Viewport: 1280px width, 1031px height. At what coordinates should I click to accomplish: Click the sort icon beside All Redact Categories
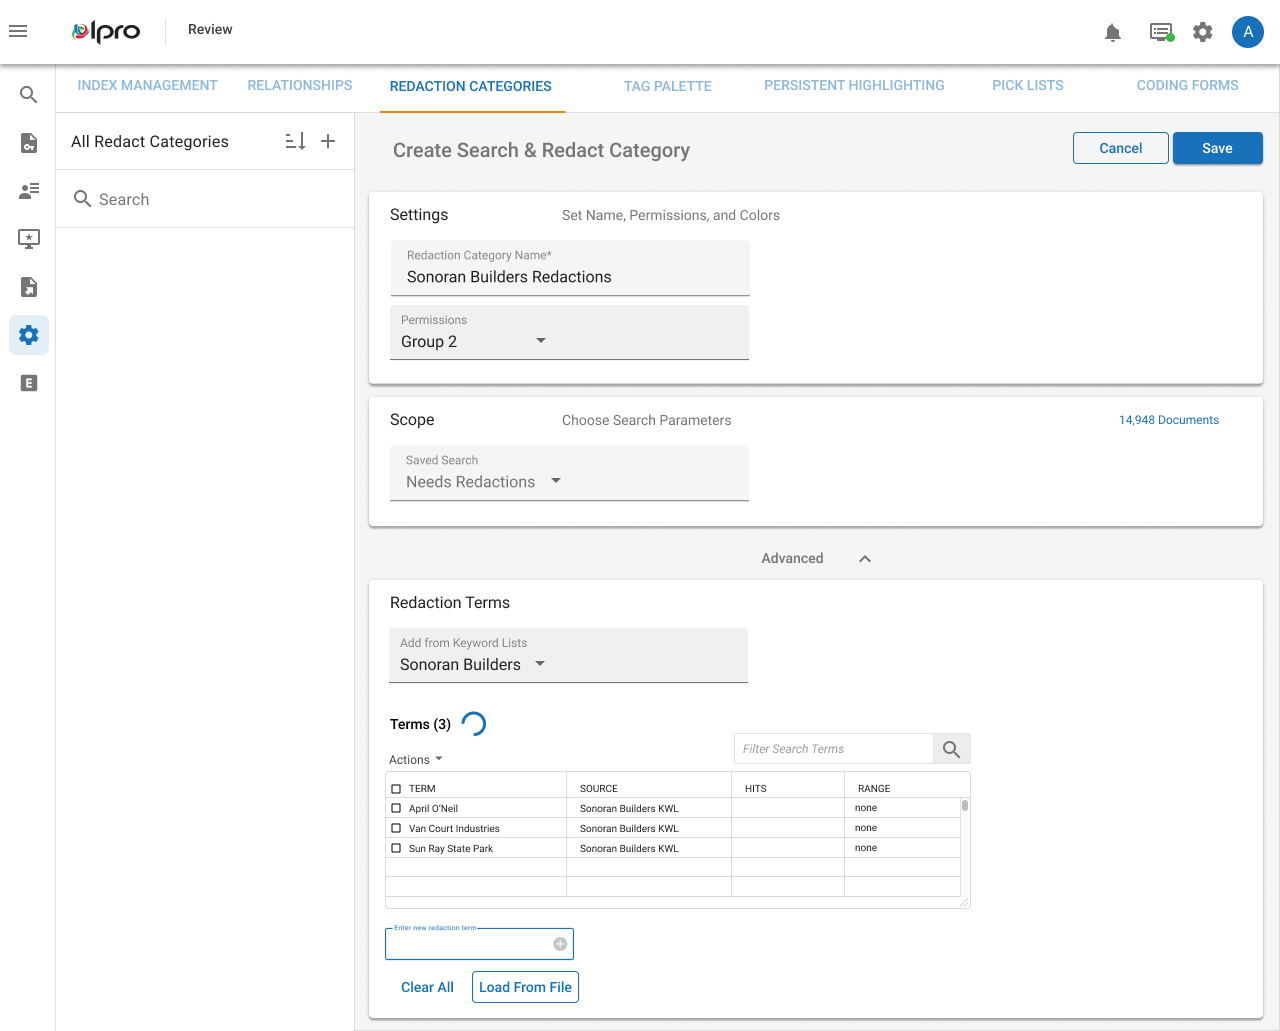click(x=295, y=141)
